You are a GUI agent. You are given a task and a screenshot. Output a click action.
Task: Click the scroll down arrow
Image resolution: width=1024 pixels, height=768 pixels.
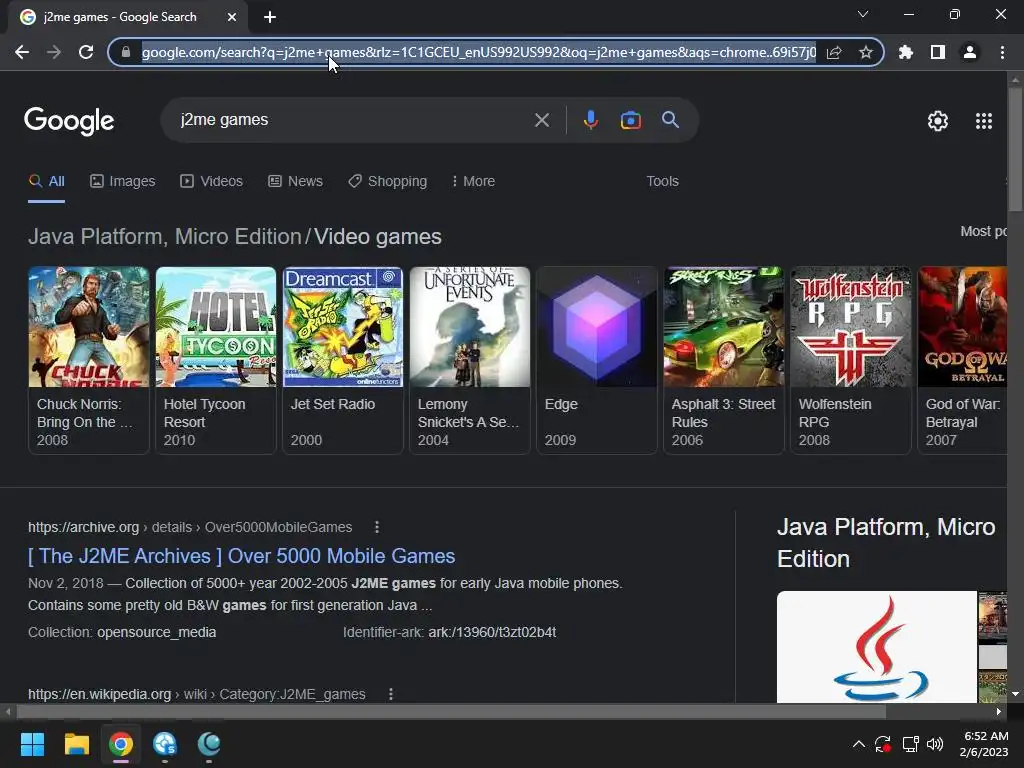(1015, 694)
